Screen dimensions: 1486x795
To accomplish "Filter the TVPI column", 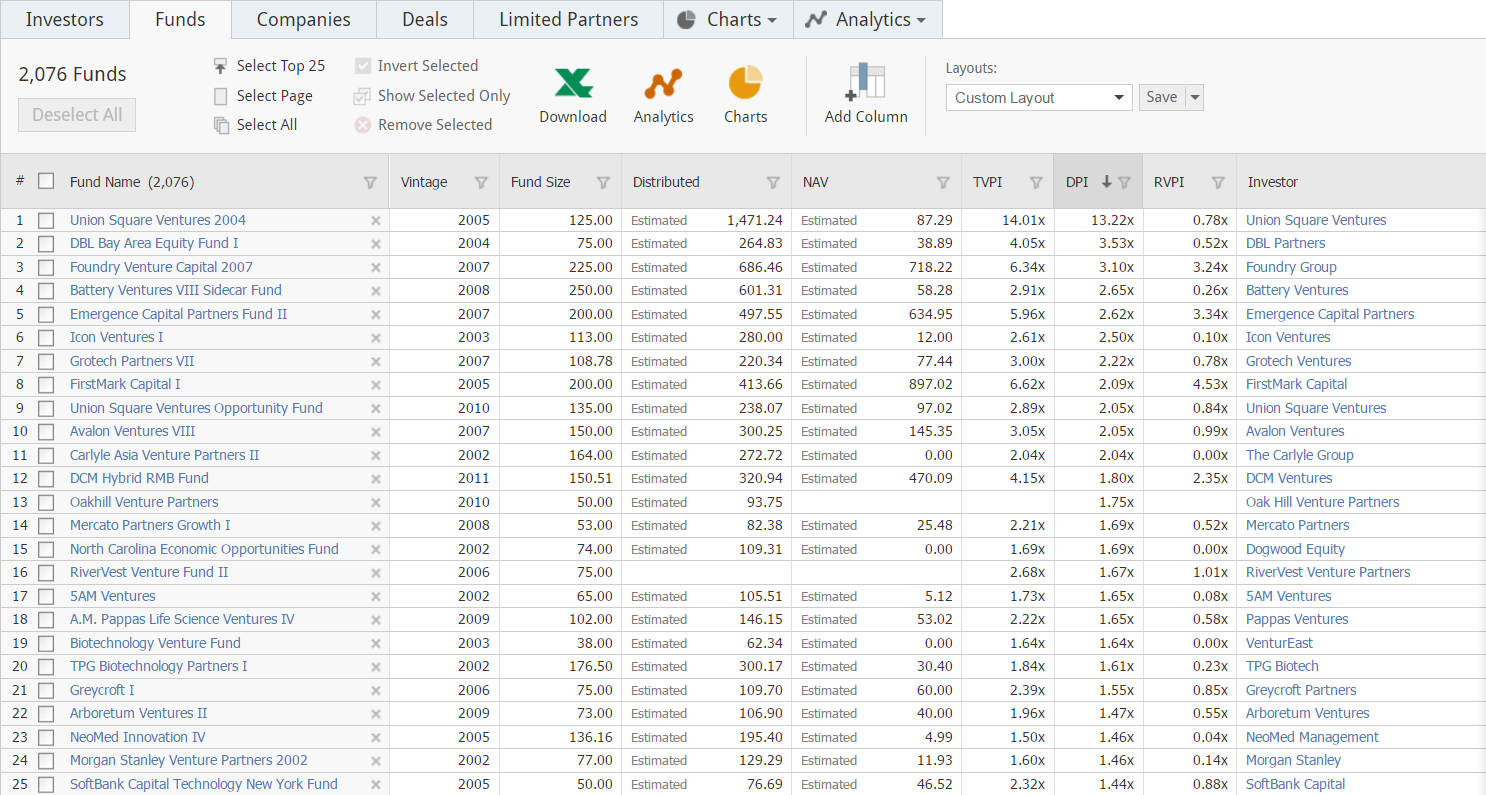I will pos(1037,182).
